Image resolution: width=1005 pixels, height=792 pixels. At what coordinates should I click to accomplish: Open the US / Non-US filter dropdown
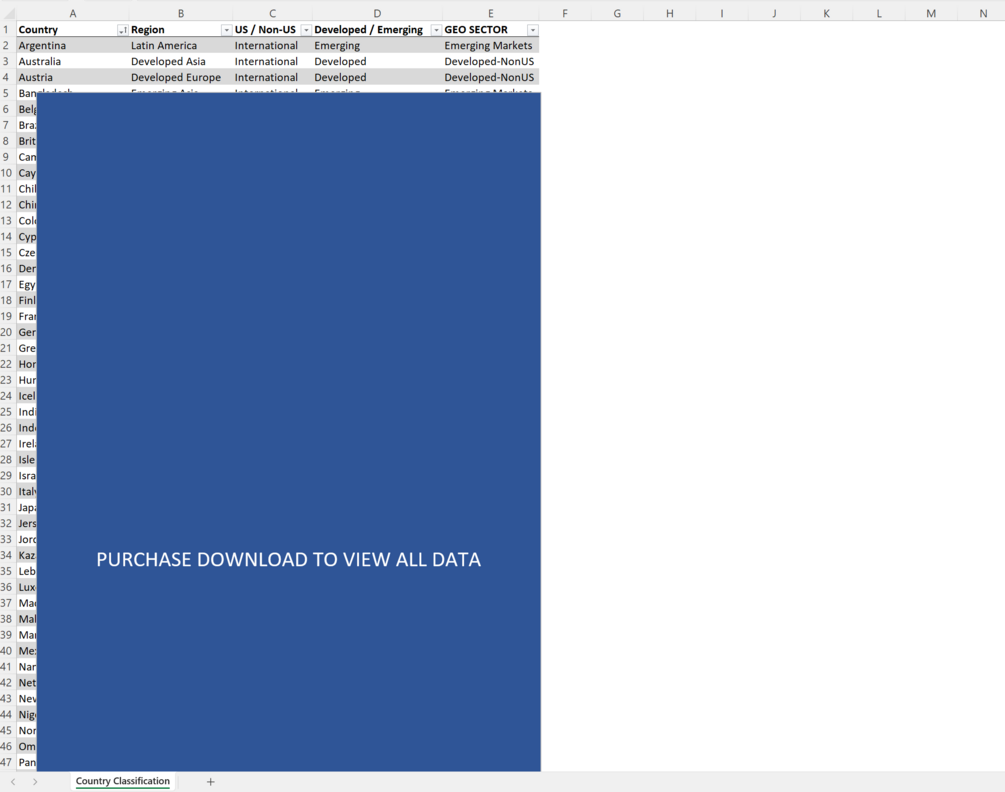click(x=306, y=30)
